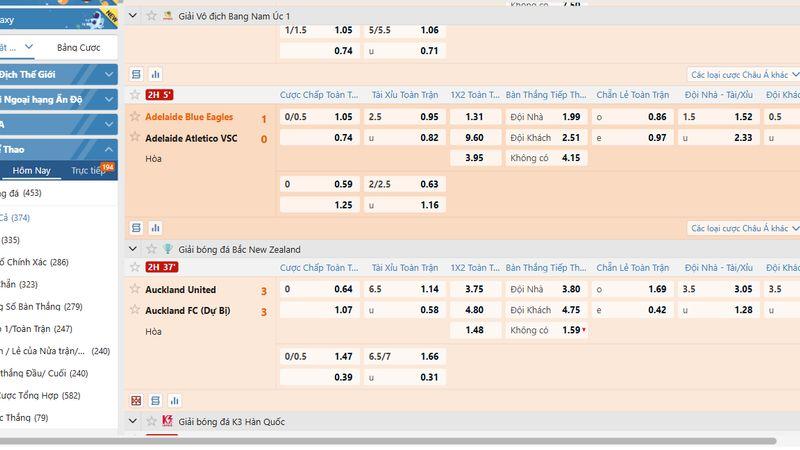800x450 pixels.
Task: Open the stats chart icon below the Auckland match
Action: [x=174, y=401]
